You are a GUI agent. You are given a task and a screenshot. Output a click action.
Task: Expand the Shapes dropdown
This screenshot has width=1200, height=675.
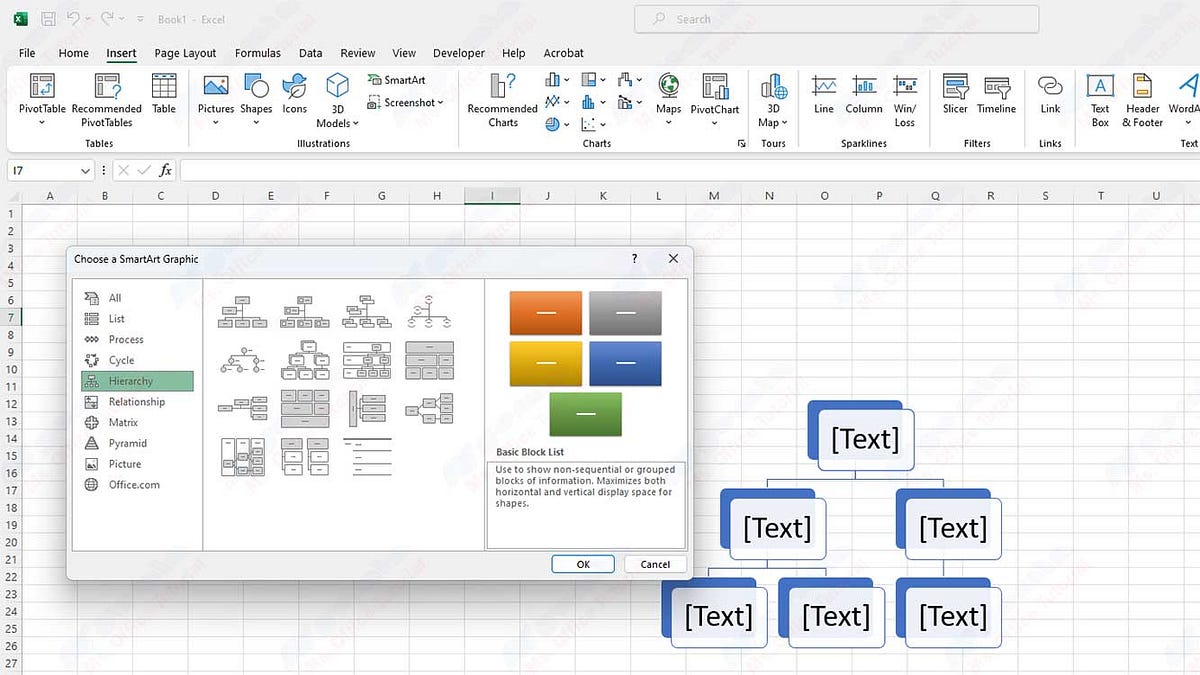coord(256,122)
